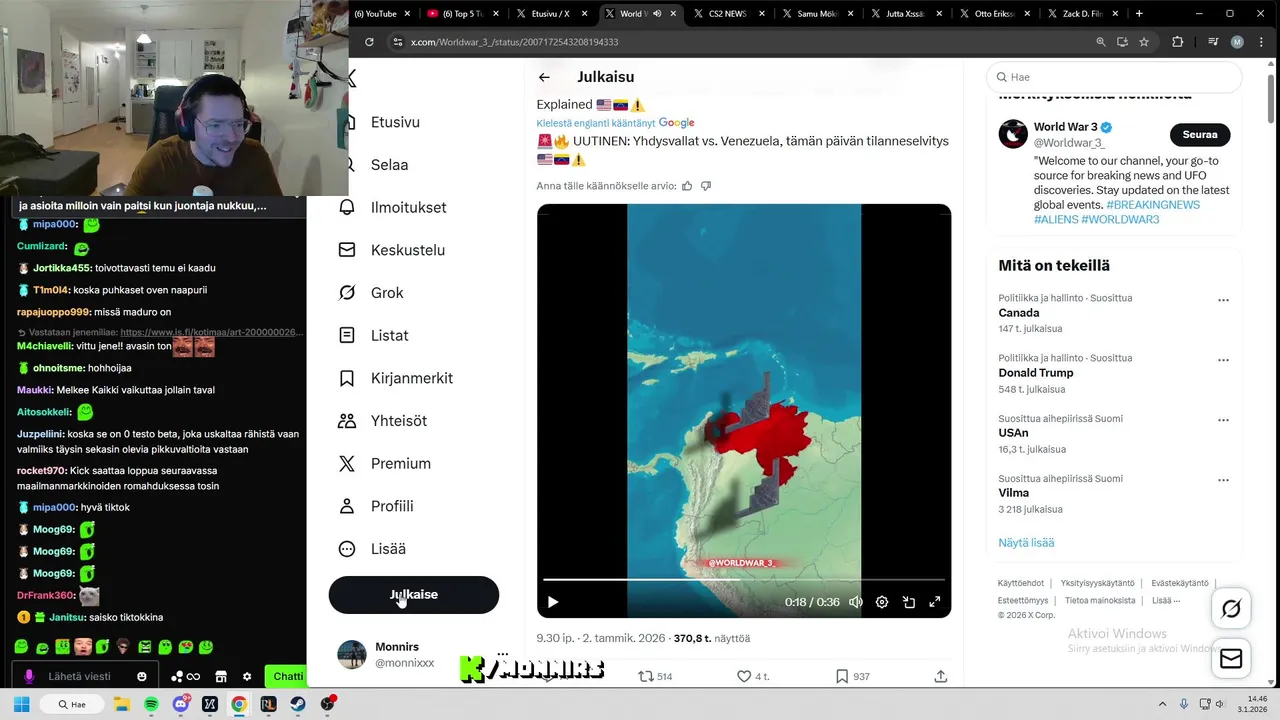Screen dimensions: 1280x720
Task: Switch to the Top 5 YouTube tab
Action: (462, 14)
